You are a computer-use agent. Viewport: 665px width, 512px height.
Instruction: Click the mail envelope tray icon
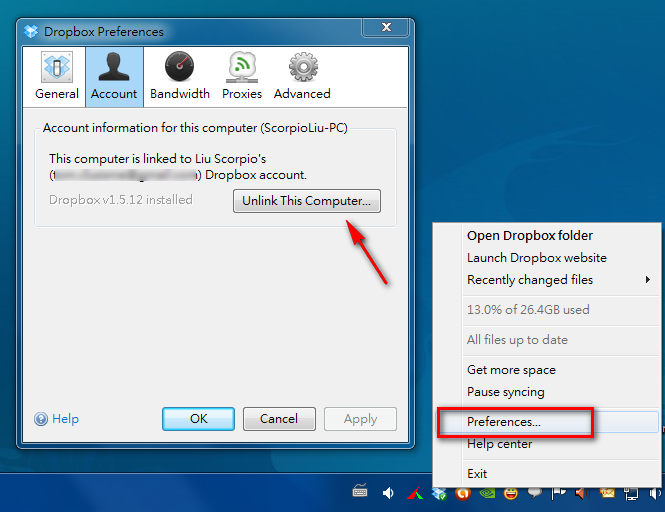click(607, 493)
